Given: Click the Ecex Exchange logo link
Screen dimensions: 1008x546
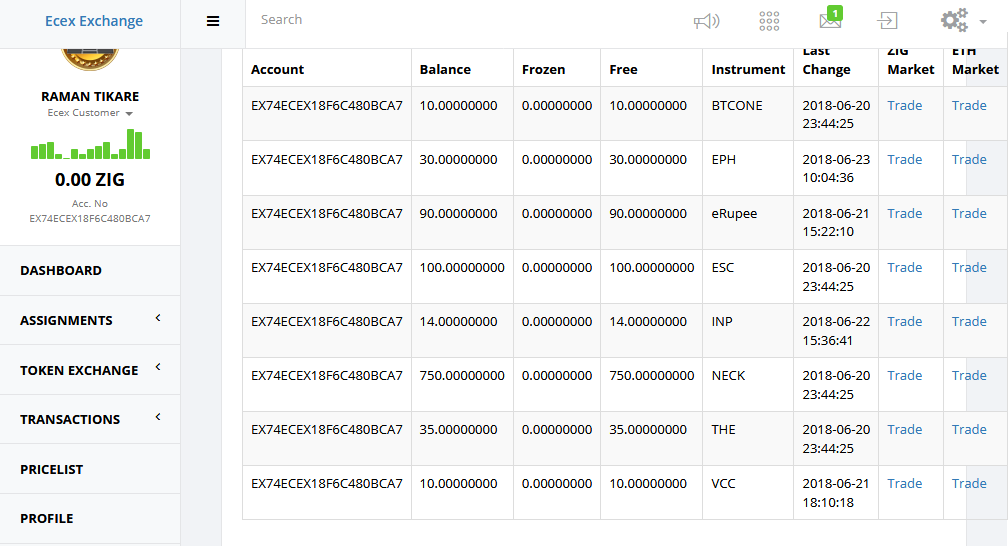Looking at the screenshot, I should tap(94, 21).
